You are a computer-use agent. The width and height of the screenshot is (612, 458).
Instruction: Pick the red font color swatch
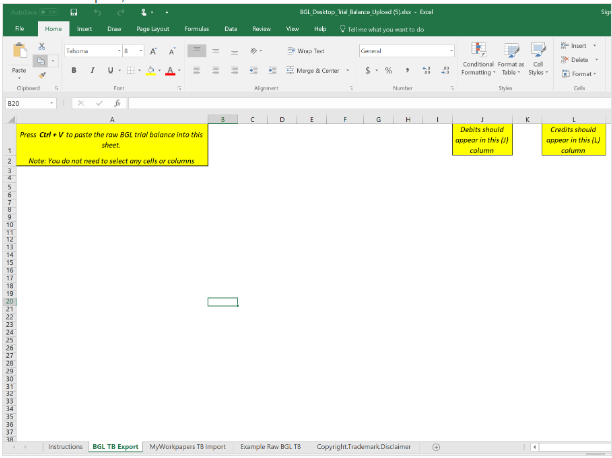tap(170, 70)
